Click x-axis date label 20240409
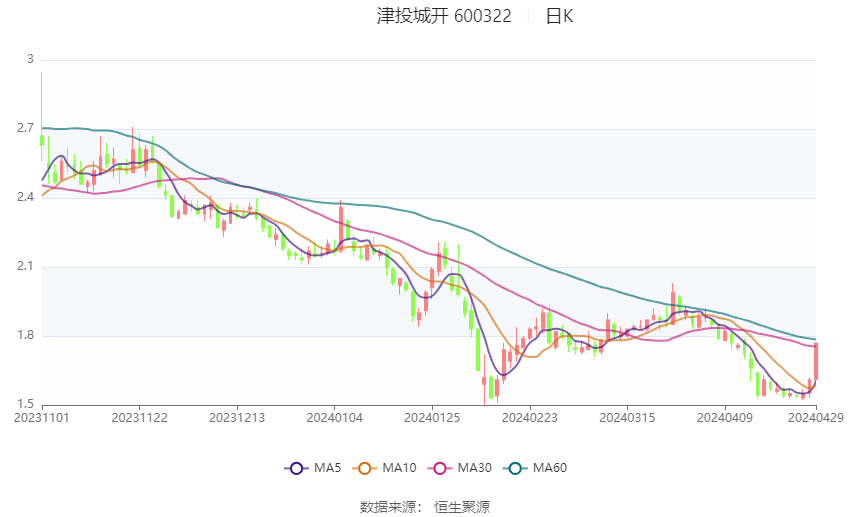The image size is (850, 517). 725,418
